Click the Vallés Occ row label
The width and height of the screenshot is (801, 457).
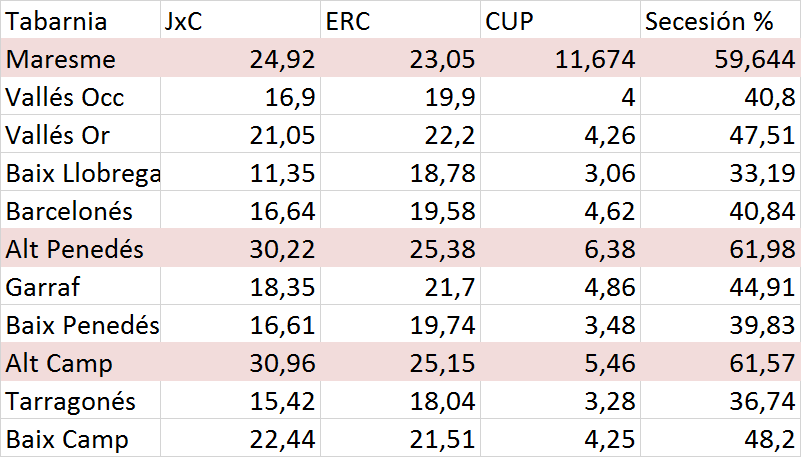pos(80,97)
